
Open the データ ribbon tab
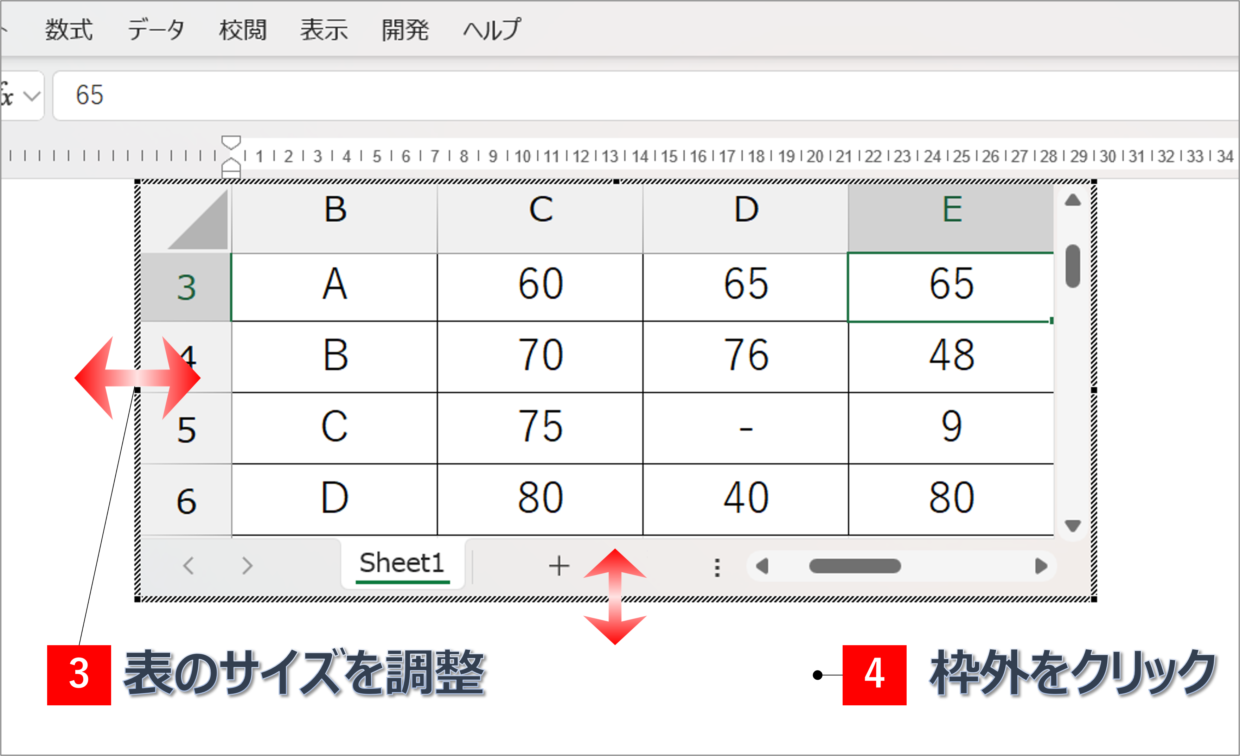point(156,30)
